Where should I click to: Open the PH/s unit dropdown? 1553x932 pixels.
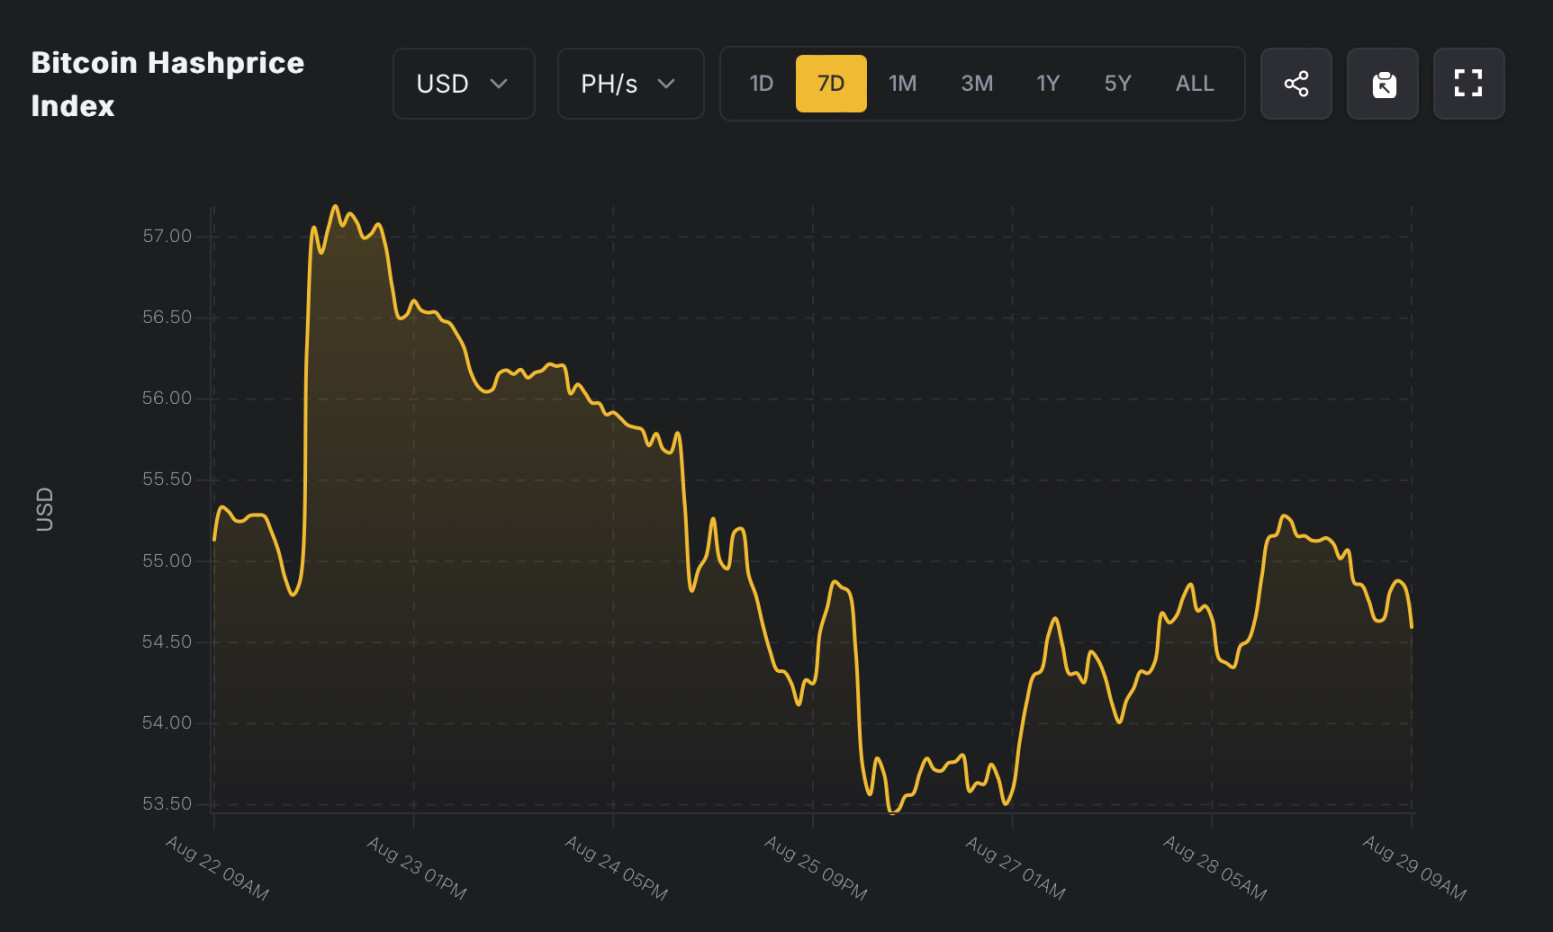coord(630,84)
